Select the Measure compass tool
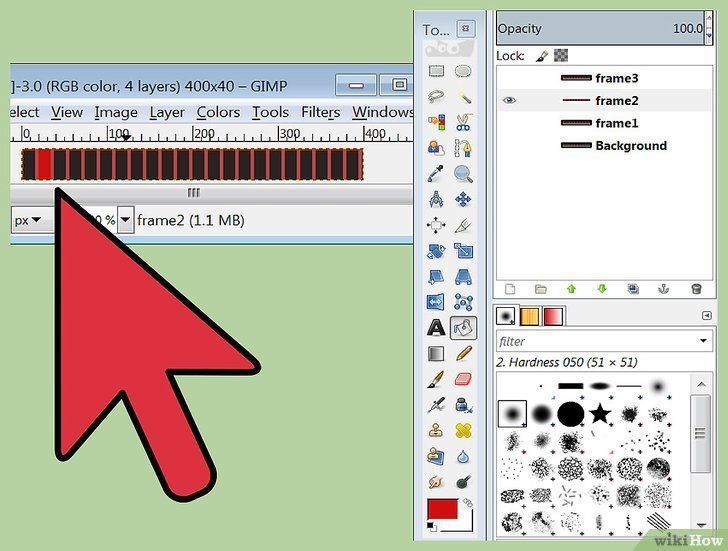The height and width of the screenshot is (551, 728). pyautogui.click(x=436, y=200)
